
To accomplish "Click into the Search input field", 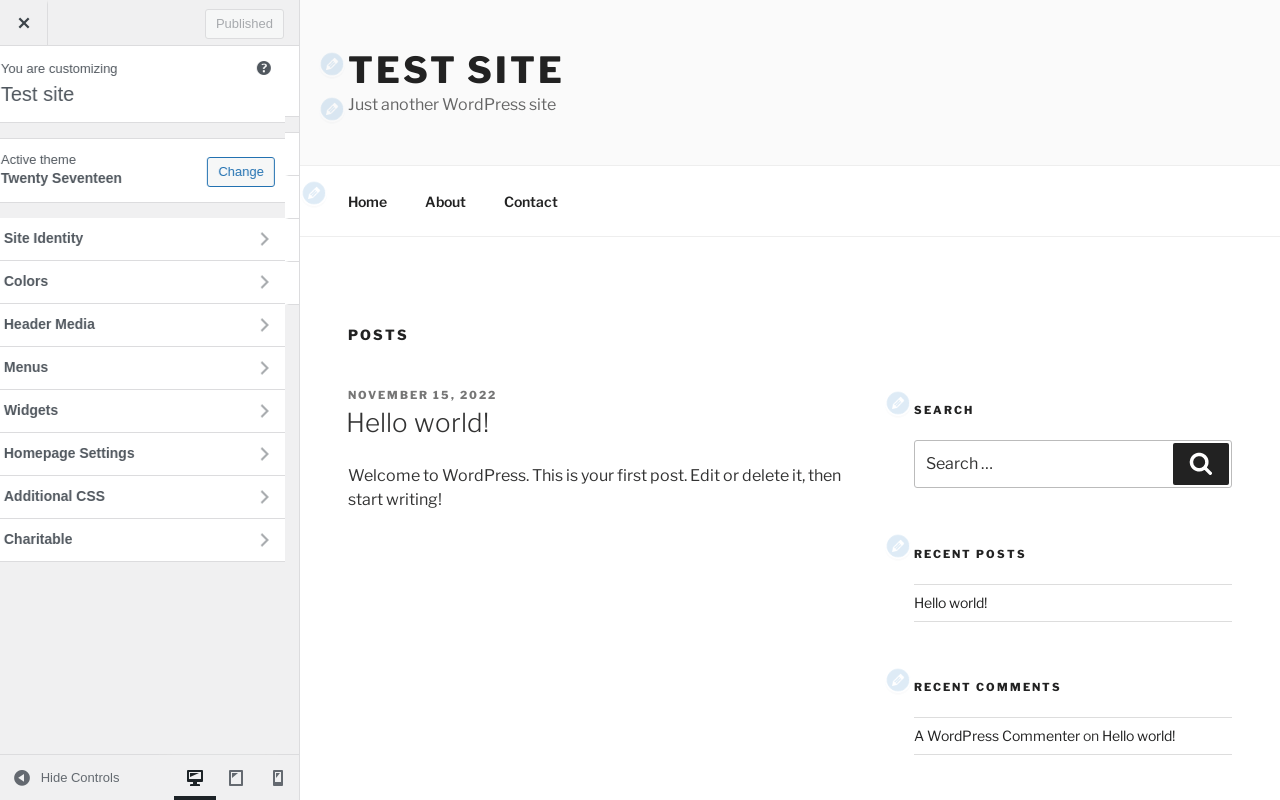I will 1043,464.
